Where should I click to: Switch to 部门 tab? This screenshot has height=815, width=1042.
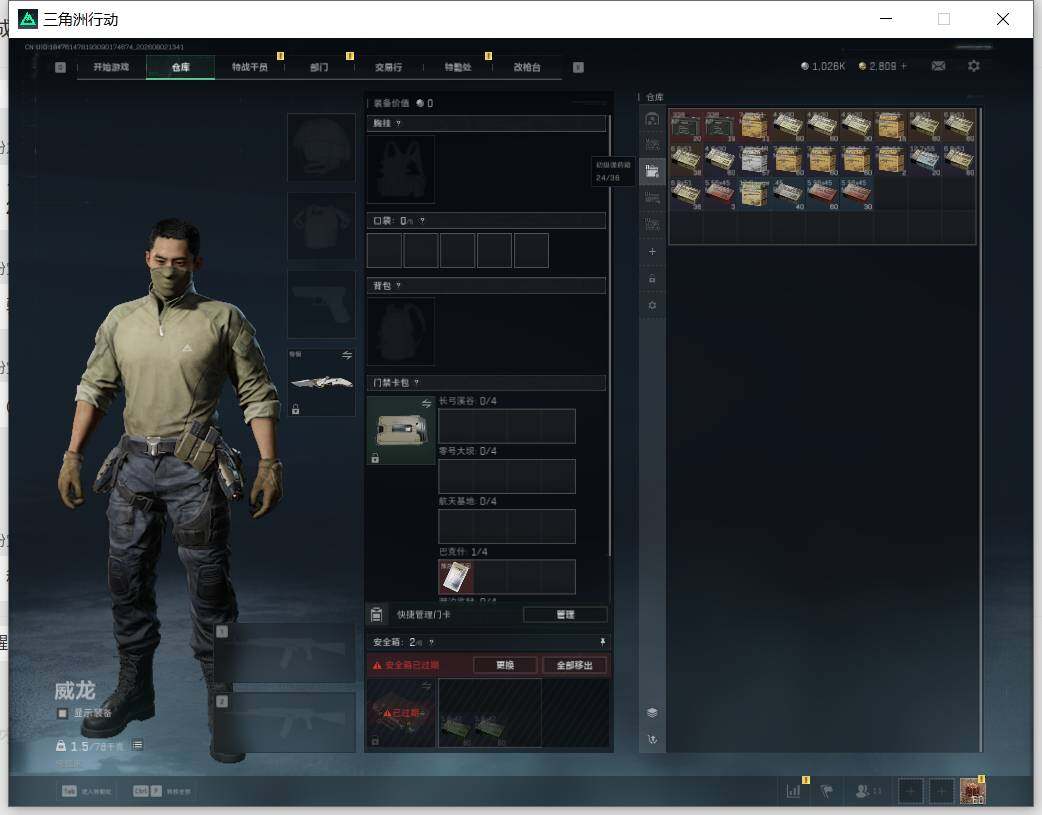coord(319,67)
